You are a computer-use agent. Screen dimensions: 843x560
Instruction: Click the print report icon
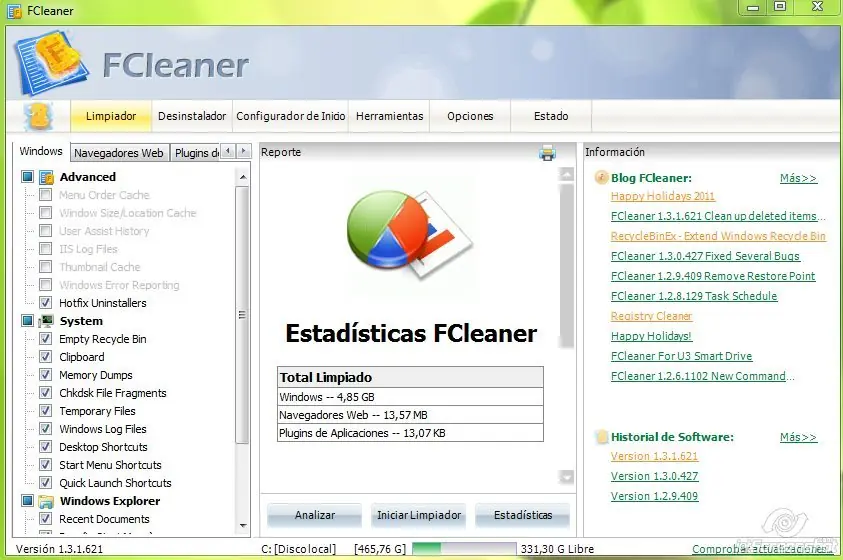(547, 153)
